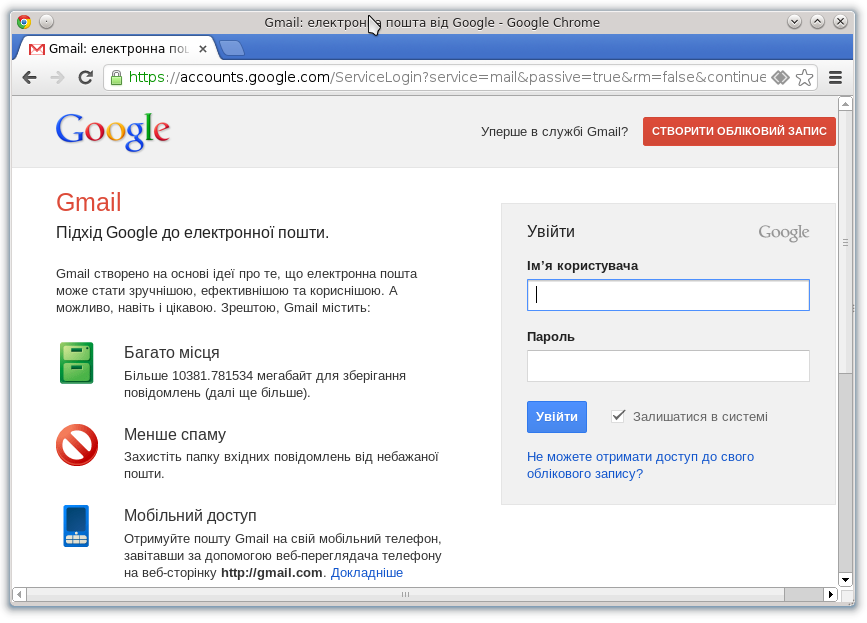Click the Увійти heading in the sign-in box
Screen dimensions: 867x623
pyautogui.click(x=551, y=232)
